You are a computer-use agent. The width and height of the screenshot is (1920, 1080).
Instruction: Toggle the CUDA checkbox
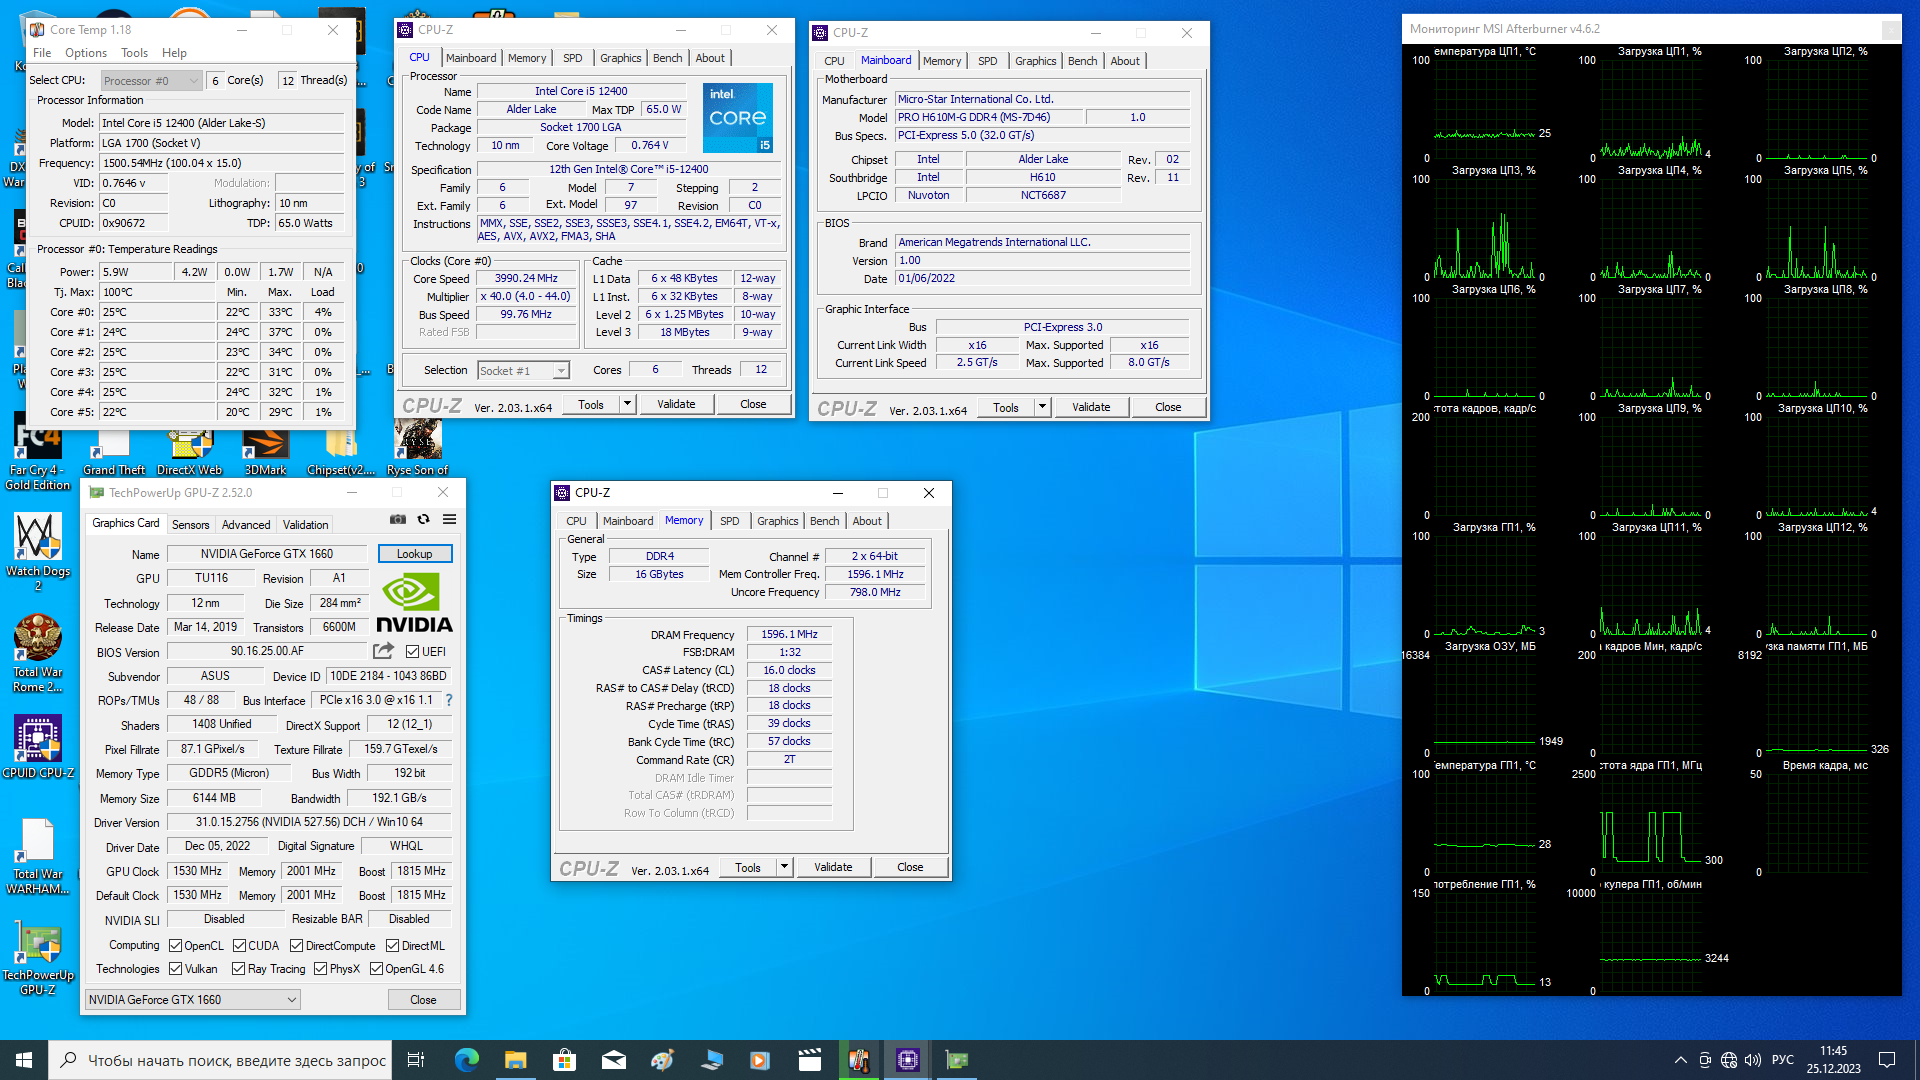(x=240, y=946)
